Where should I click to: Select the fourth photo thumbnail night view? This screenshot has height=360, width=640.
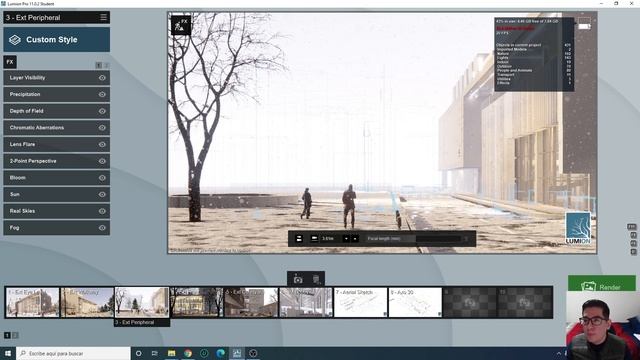click(x=197, y=302)
